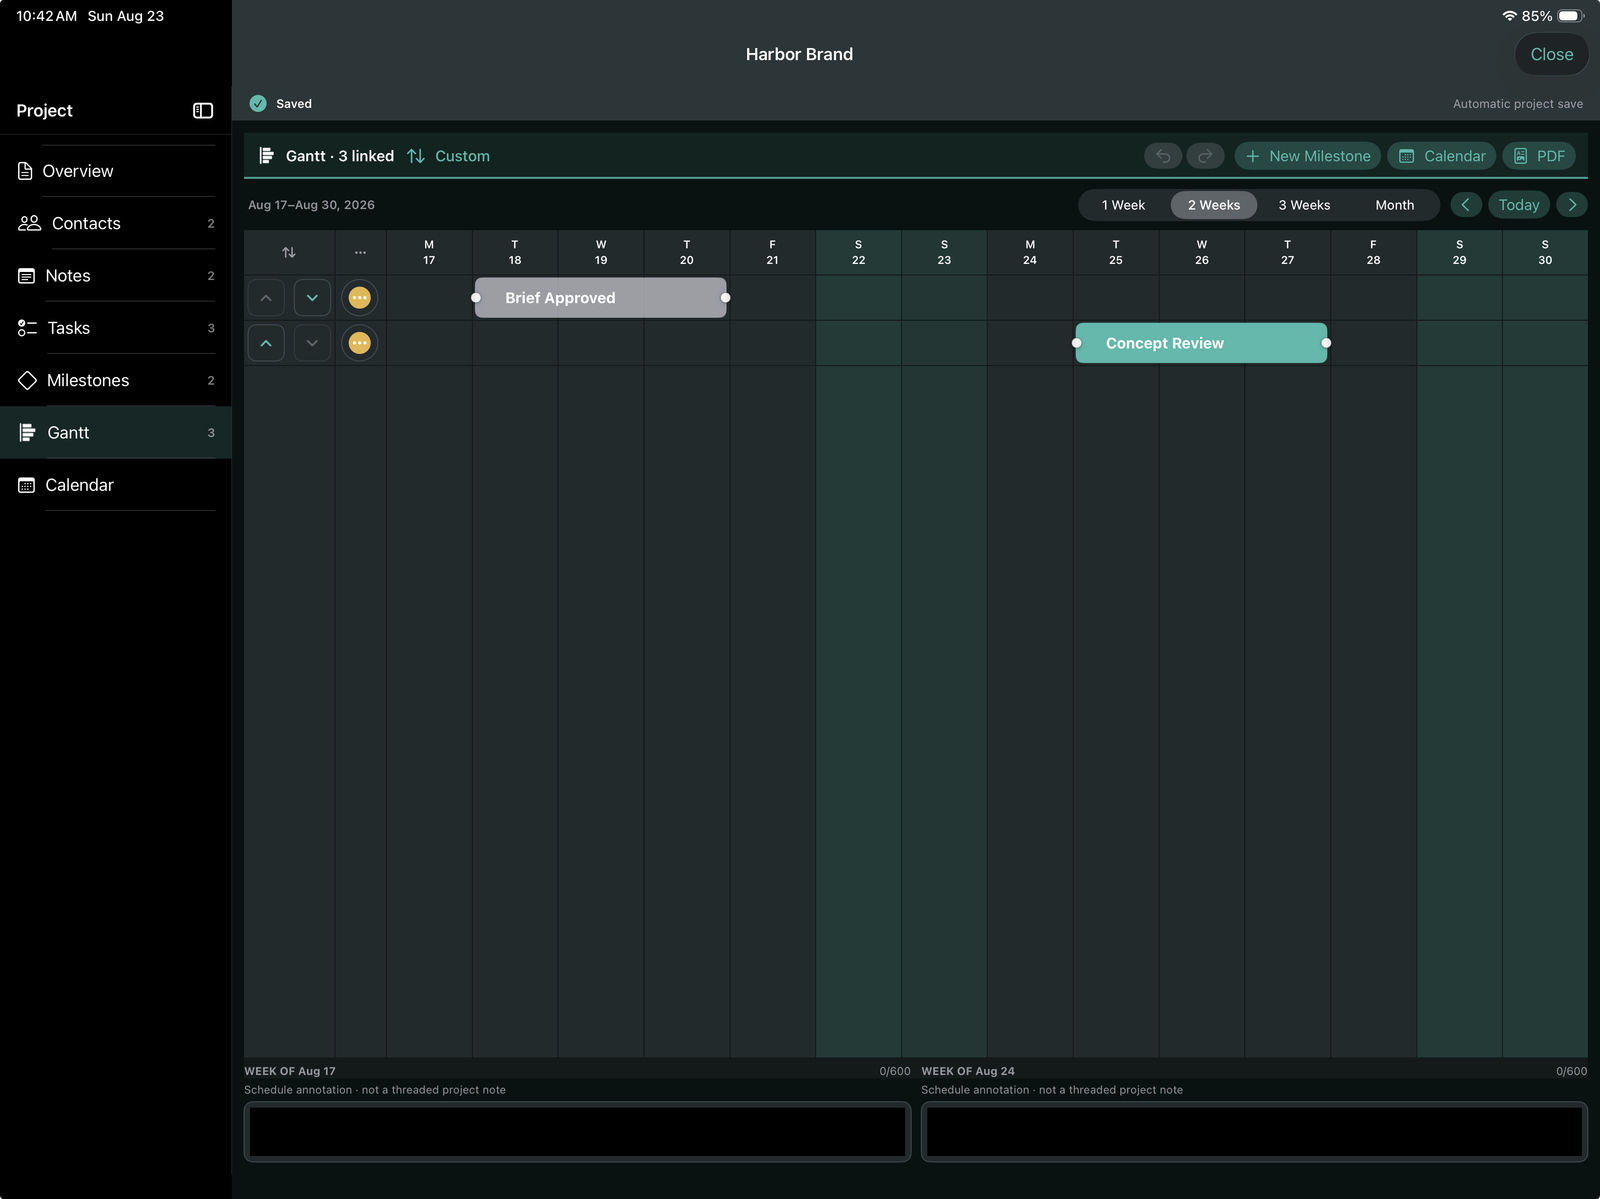Viewport: 1600px width, 1199px height.
Task: Click Concept Review bar start handle
Action: click(1077, 343)
